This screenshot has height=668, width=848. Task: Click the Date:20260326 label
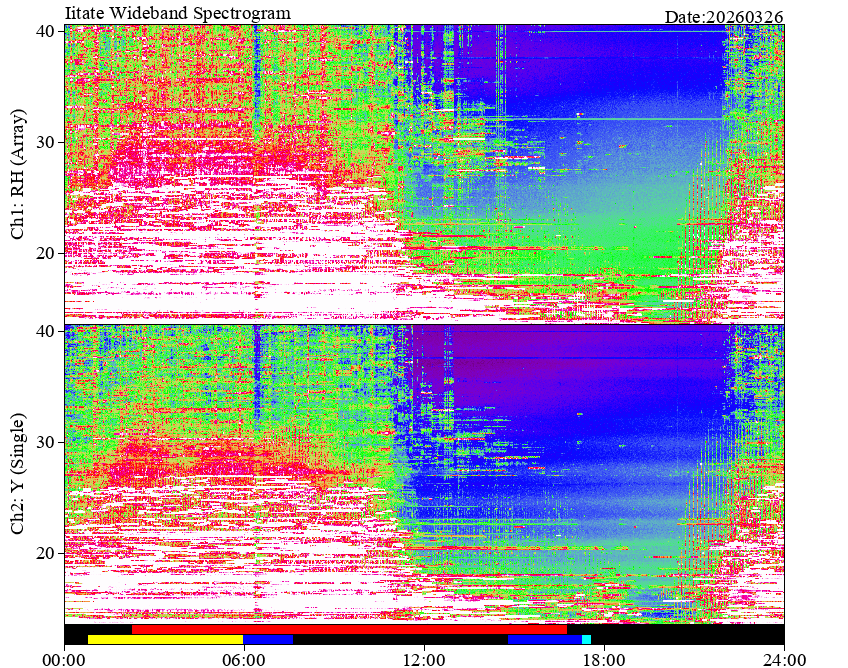tap(724, 17)
